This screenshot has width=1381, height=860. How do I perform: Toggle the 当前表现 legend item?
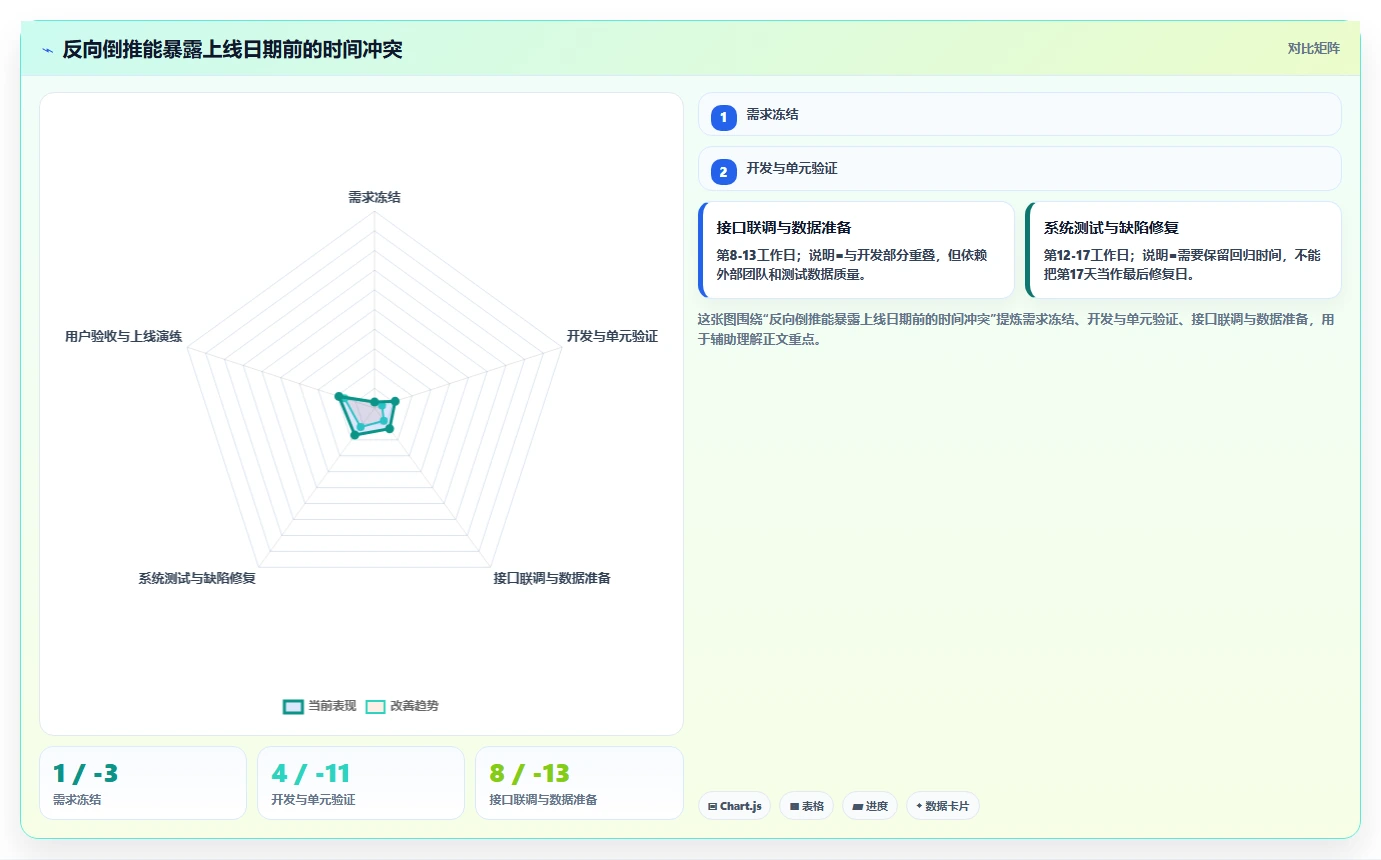320,706
